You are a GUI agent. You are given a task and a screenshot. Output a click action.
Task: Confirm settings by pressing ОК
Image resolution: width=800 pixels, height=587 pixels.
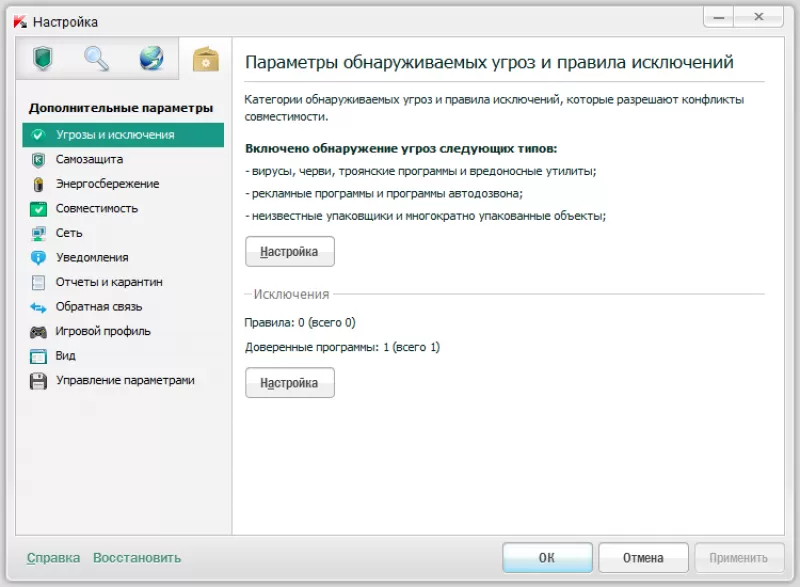point(547,557)
